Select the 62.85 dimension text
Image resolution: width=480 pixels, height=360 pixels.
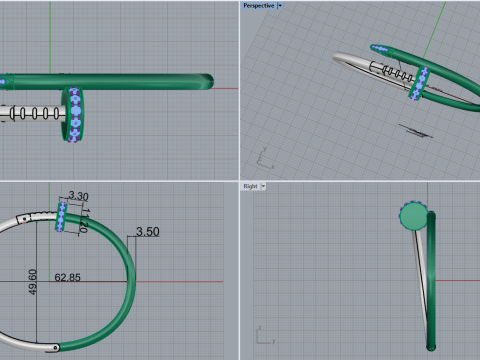point(67,277)
